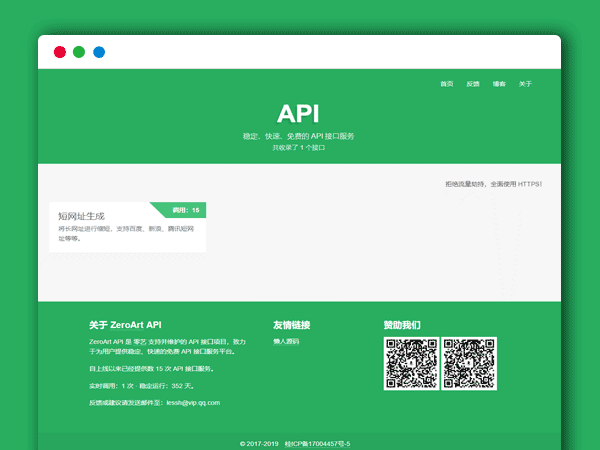Image resolution: width=600 pixels, height=450 pixels.
Task: Click the large API heading
Action: click(298, 112)
